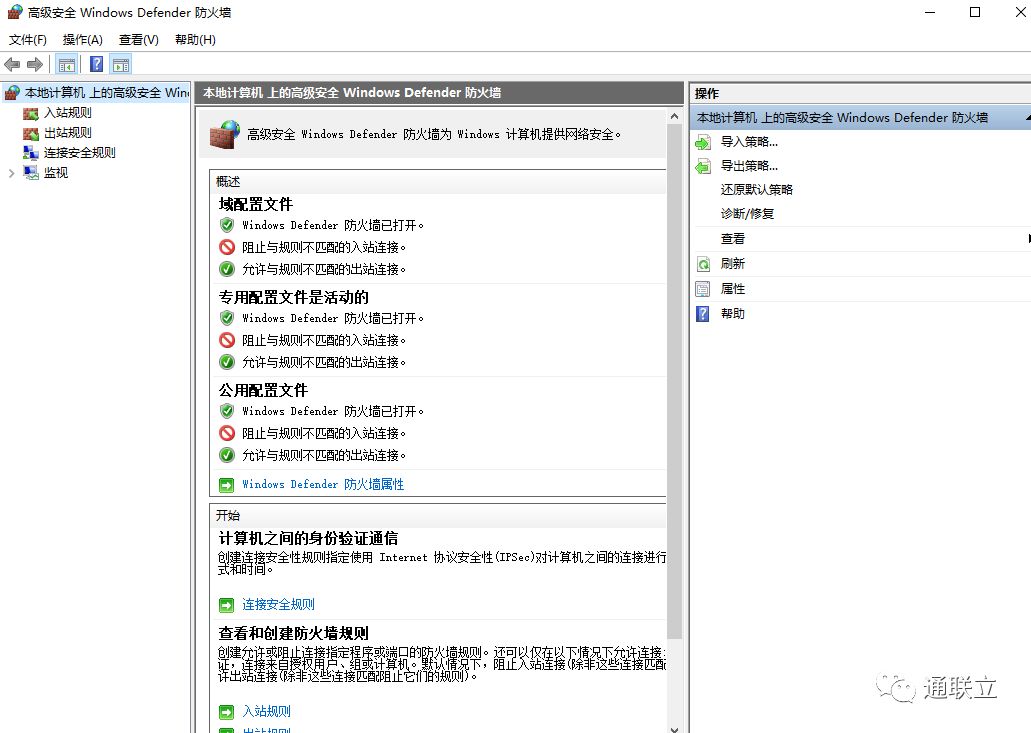Click the Forward arrow toolbar icon
Viewport: 1031px width, 733px height.
[35, 64]
